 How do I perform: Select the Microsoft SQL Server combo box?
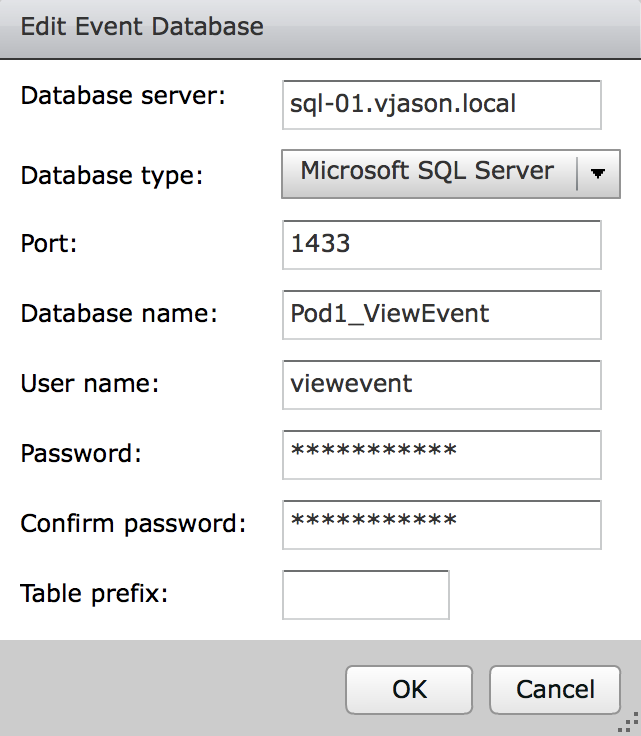coord(430,173)
